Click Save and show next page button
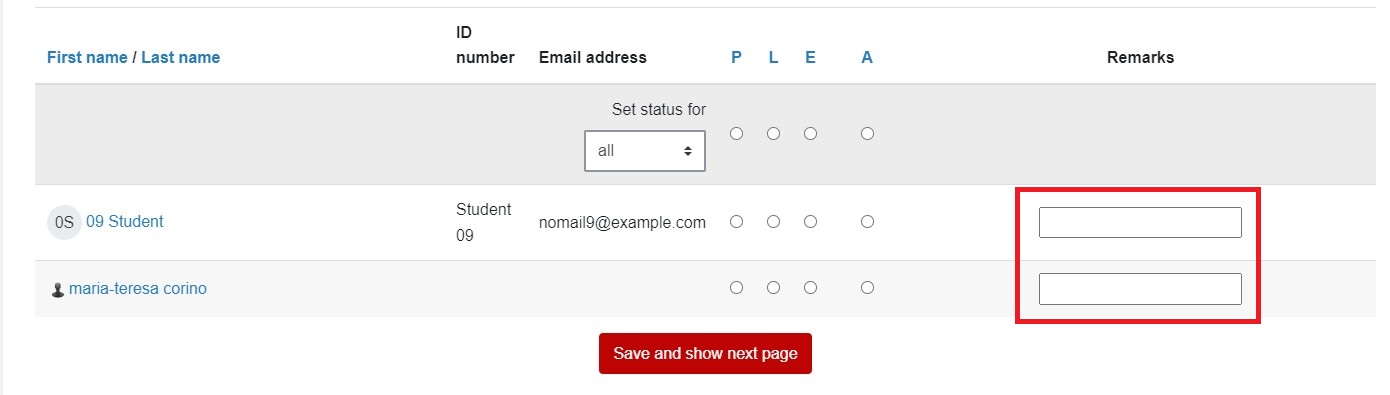1390x395 pixels. (x=705, y=354)
